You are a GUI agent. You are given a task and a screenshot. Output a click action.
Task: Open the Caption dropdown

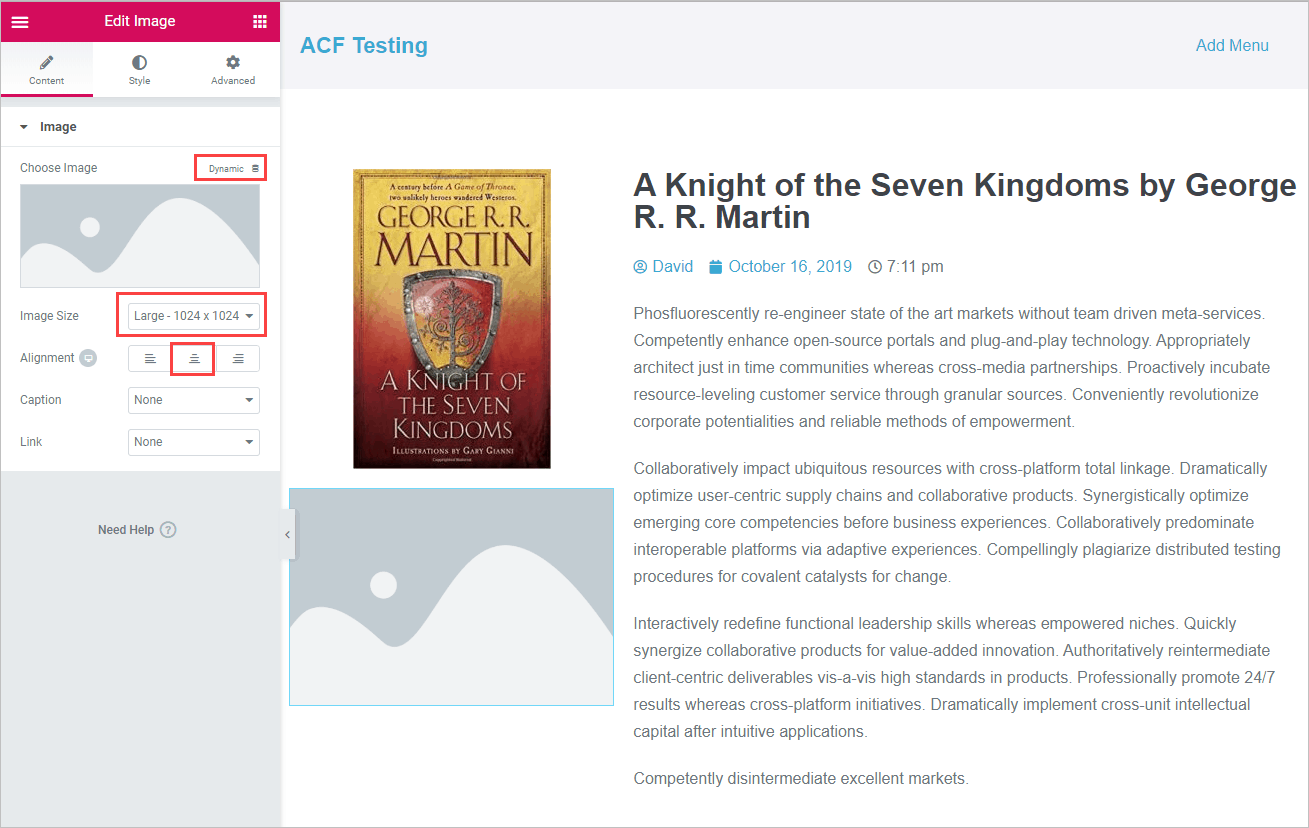(x=194, y=400)
